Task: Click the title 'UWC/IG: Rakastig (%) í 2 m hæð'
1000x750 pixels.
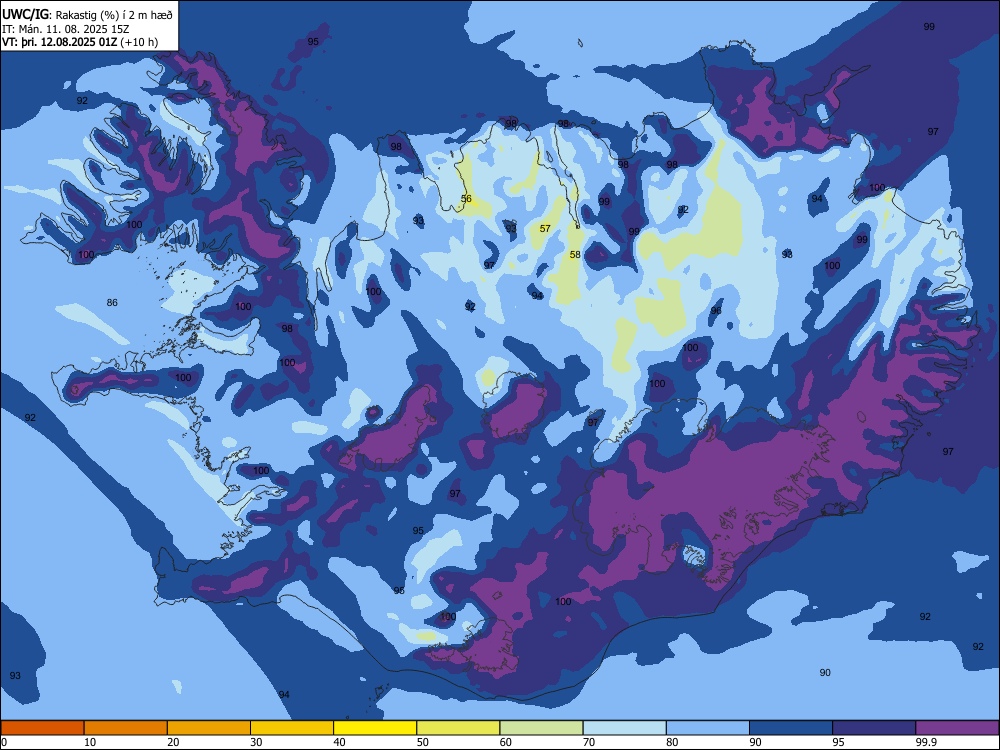Action: tap(87, 15)
